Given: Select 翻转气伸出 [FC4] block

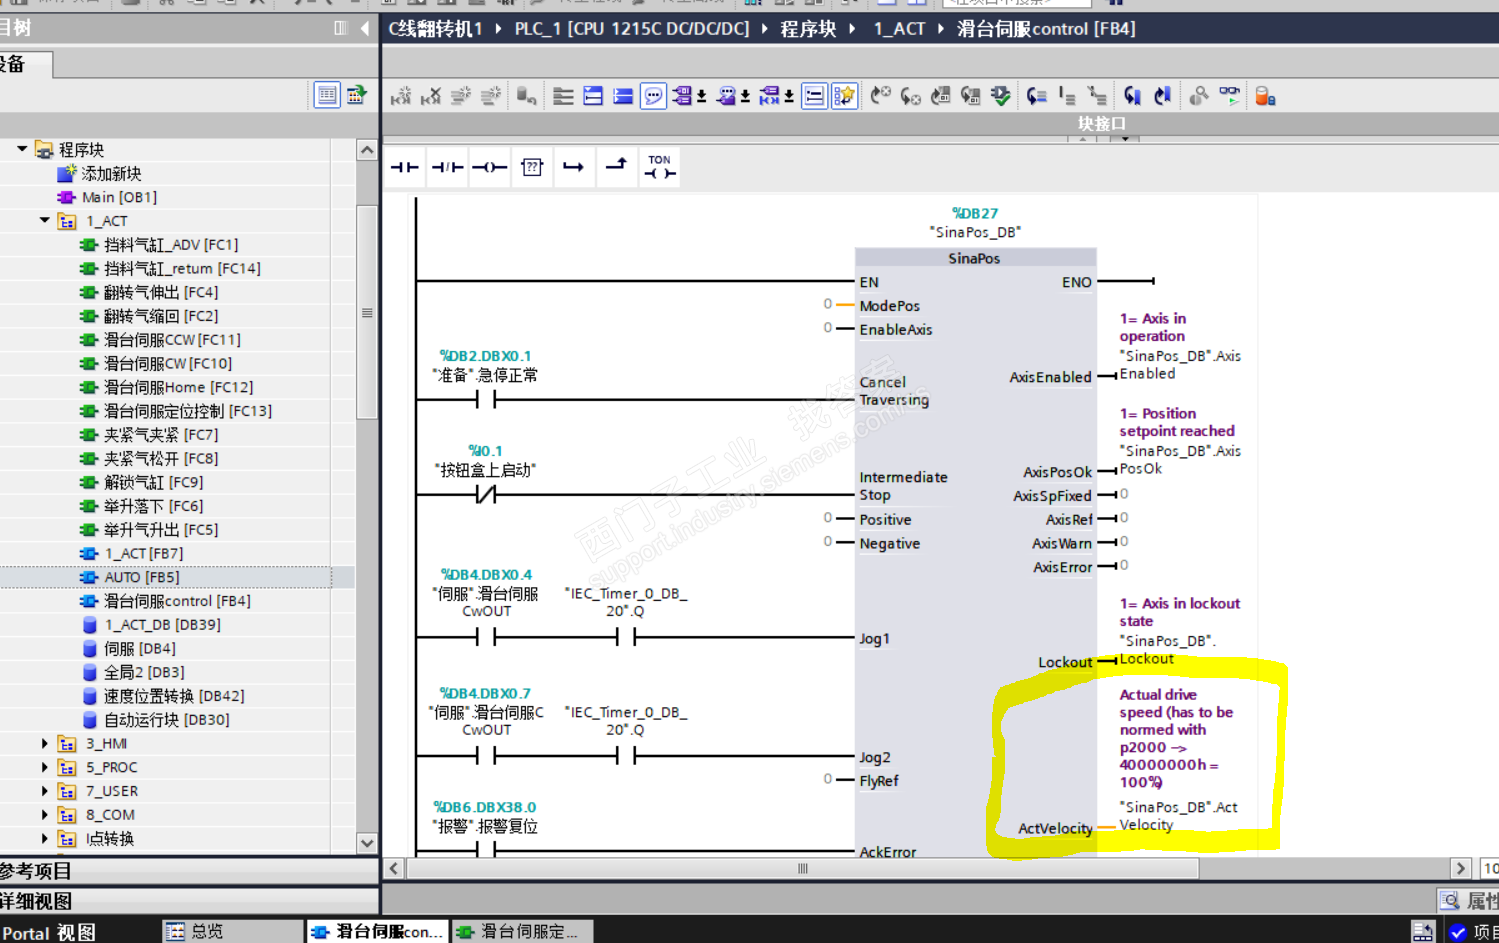Looking at the screenshot, I should pos(161,292).
